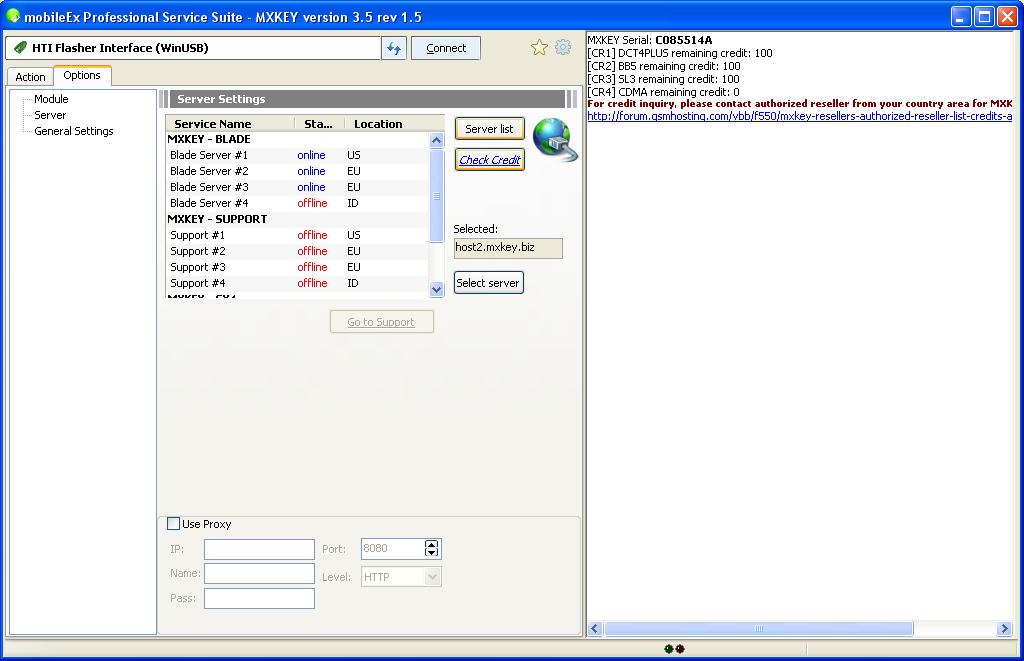Screen dimensions: 1024x661
Task: Click the log panel horizontal scrollbar thumb
Action: (x=758, y=629)
